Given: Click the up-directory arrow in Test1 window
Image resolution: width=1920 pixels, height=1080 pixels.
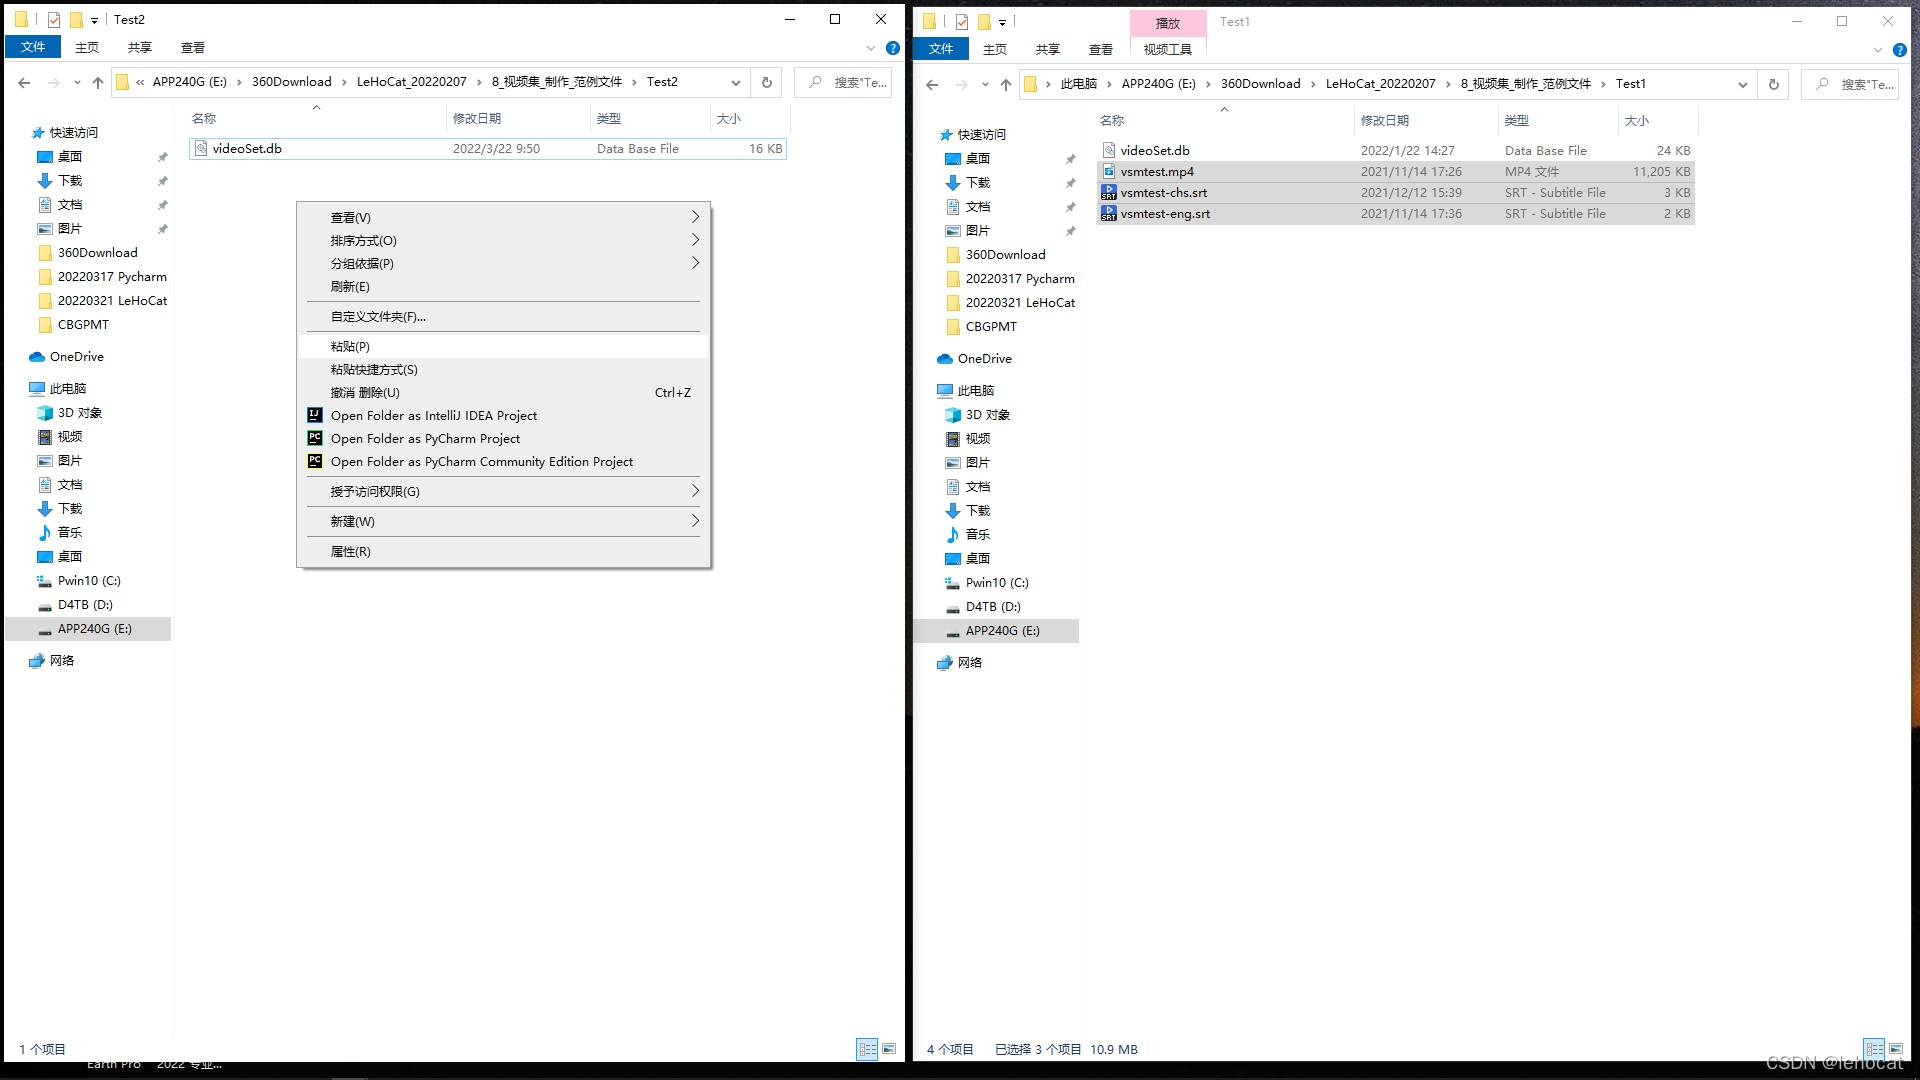Looking at the screenshot, I should (1005, 84).
